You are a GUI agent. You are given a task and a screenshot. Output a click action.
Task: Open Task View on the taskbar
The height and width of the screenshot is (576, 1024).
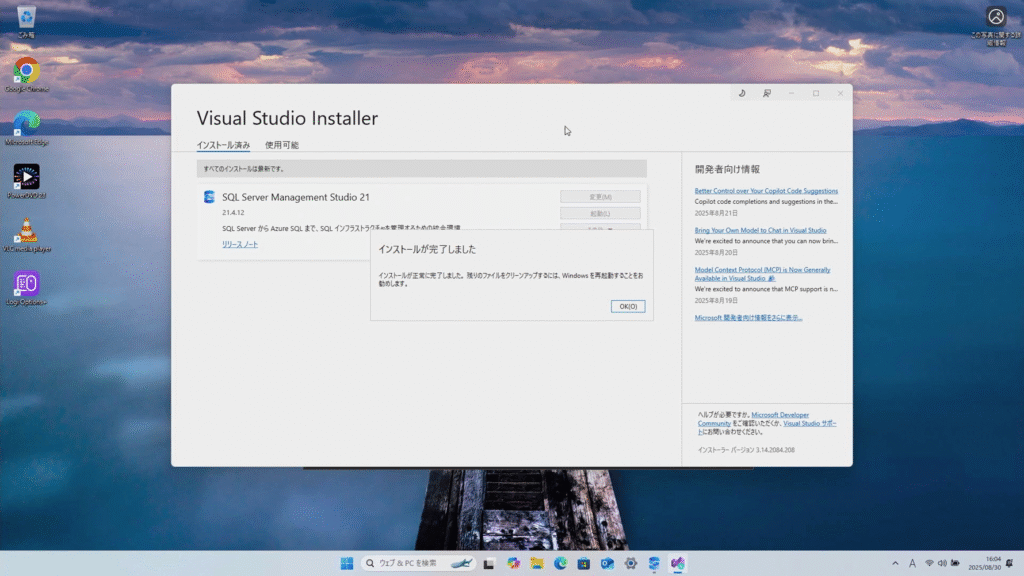point(488,563)
